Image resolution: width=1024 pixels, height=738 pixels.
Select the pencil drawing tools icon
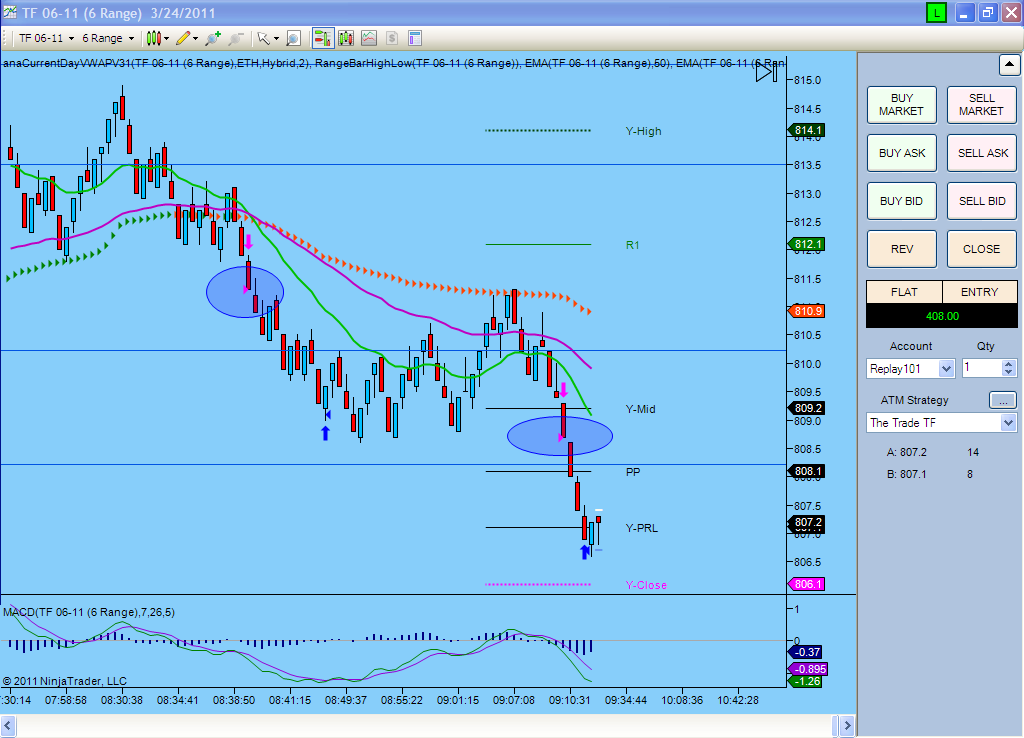tap(183, 39)
